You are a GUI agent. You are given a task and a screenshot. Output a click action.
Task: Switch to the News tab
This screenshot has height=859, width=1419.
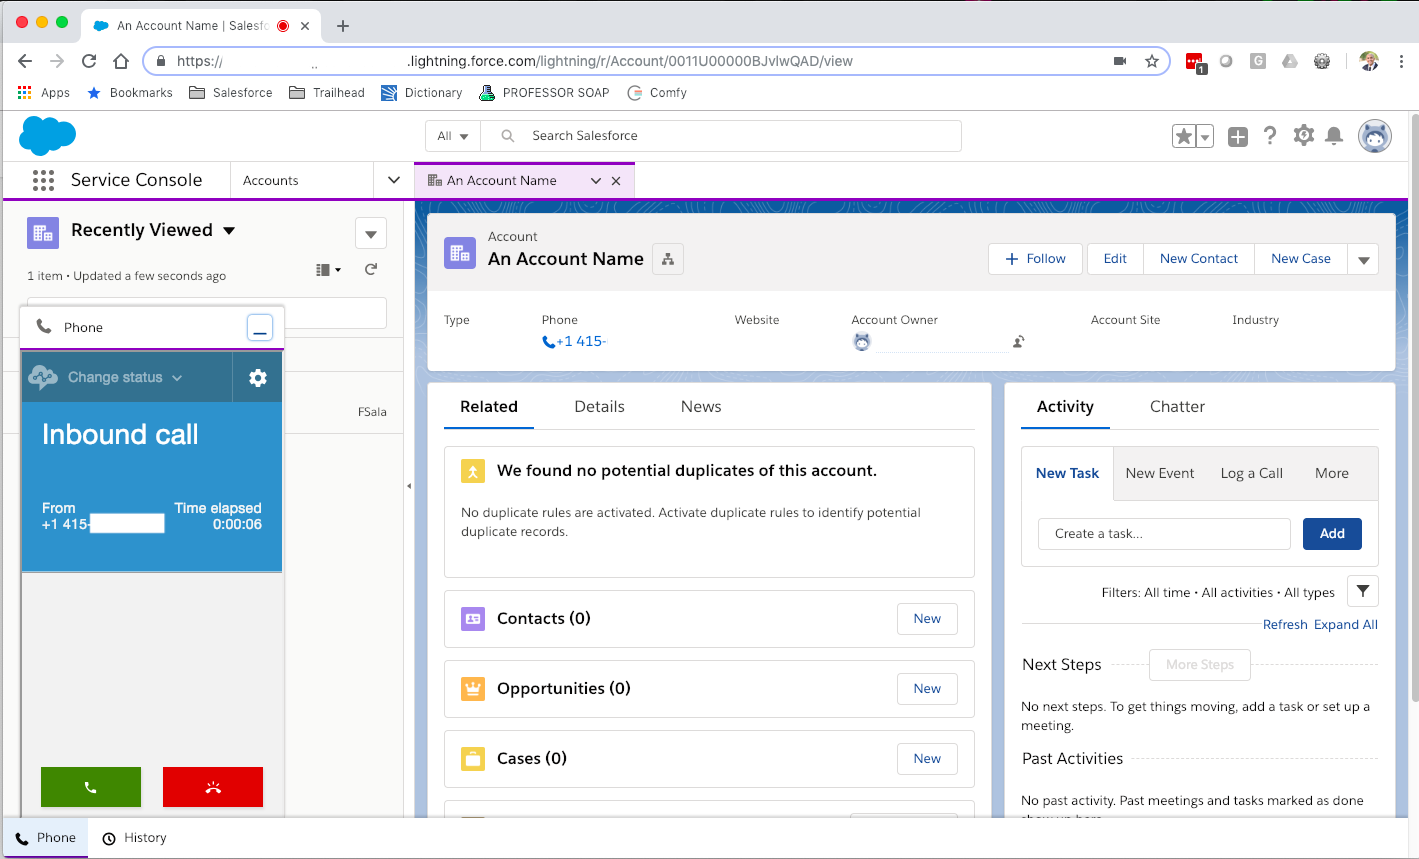pyautogui.click(x=701, y=407)
